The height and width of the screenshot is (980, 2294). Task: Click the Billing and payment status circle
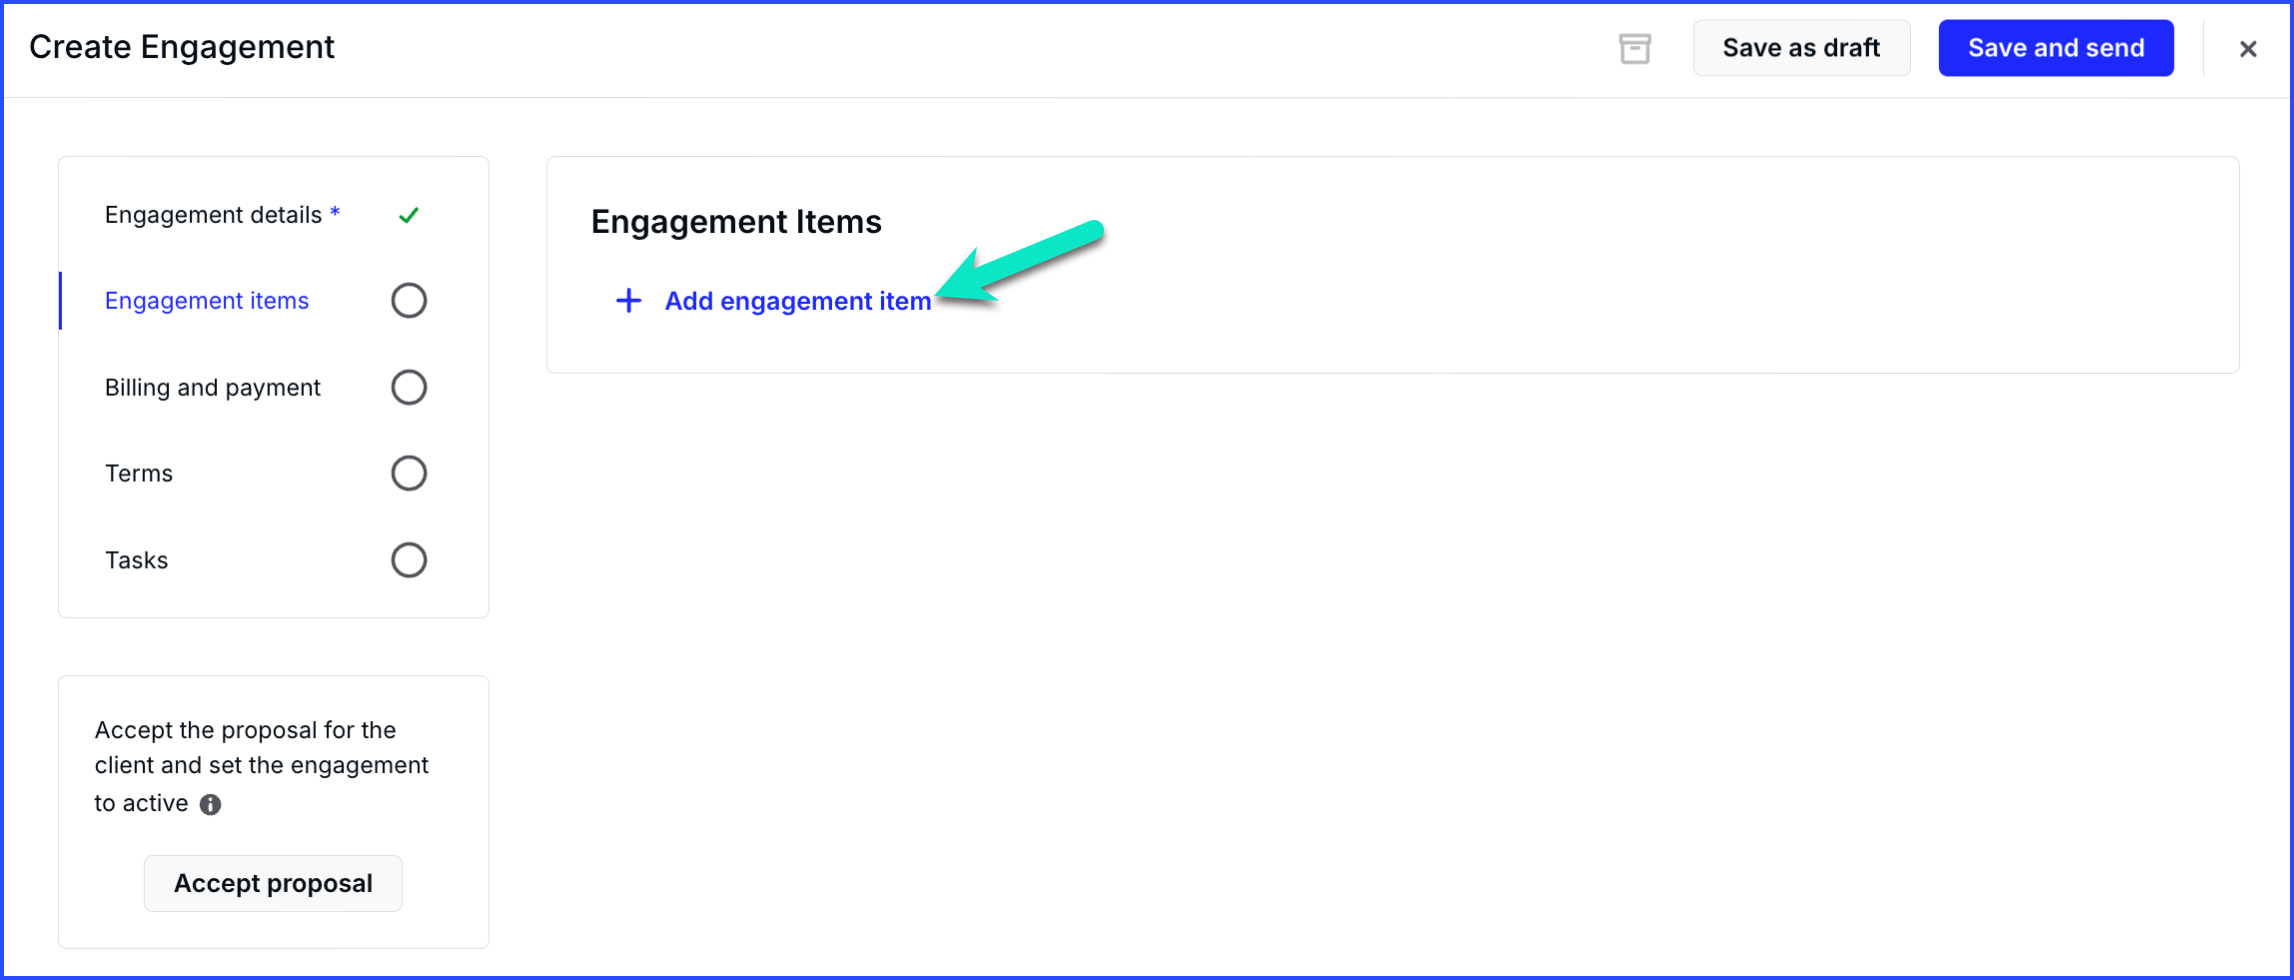click(x=408, y=387)
